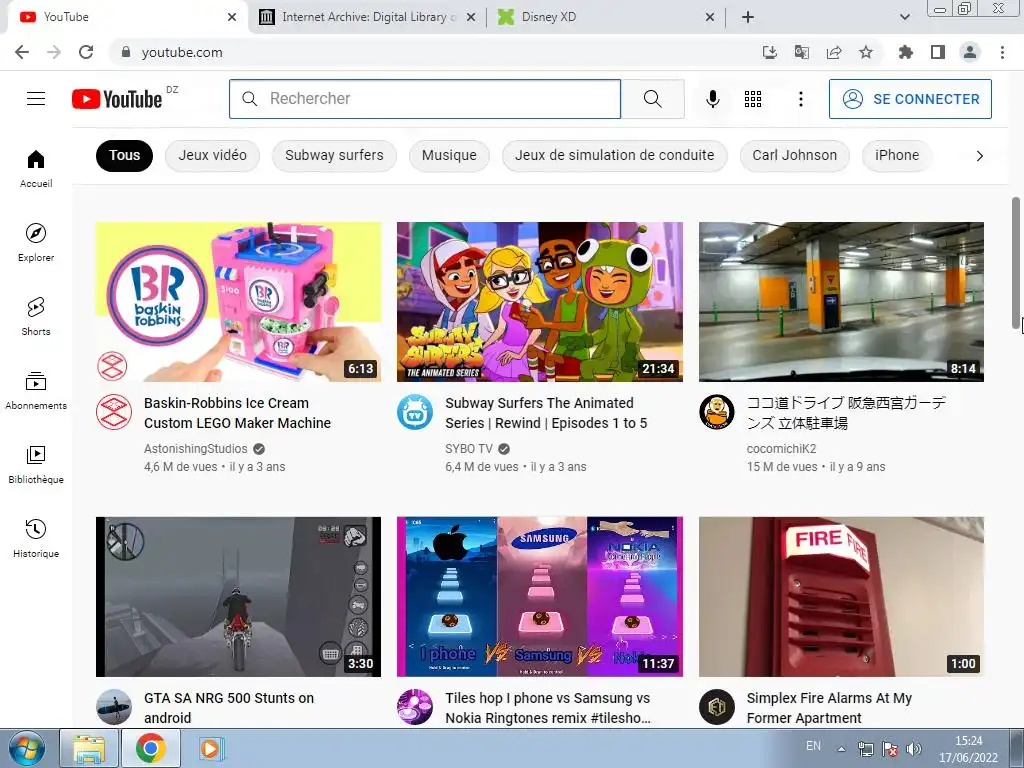Click the youtube.com address bar
The height and width of the screenshot is (768, 1024).
coord(431,52)
